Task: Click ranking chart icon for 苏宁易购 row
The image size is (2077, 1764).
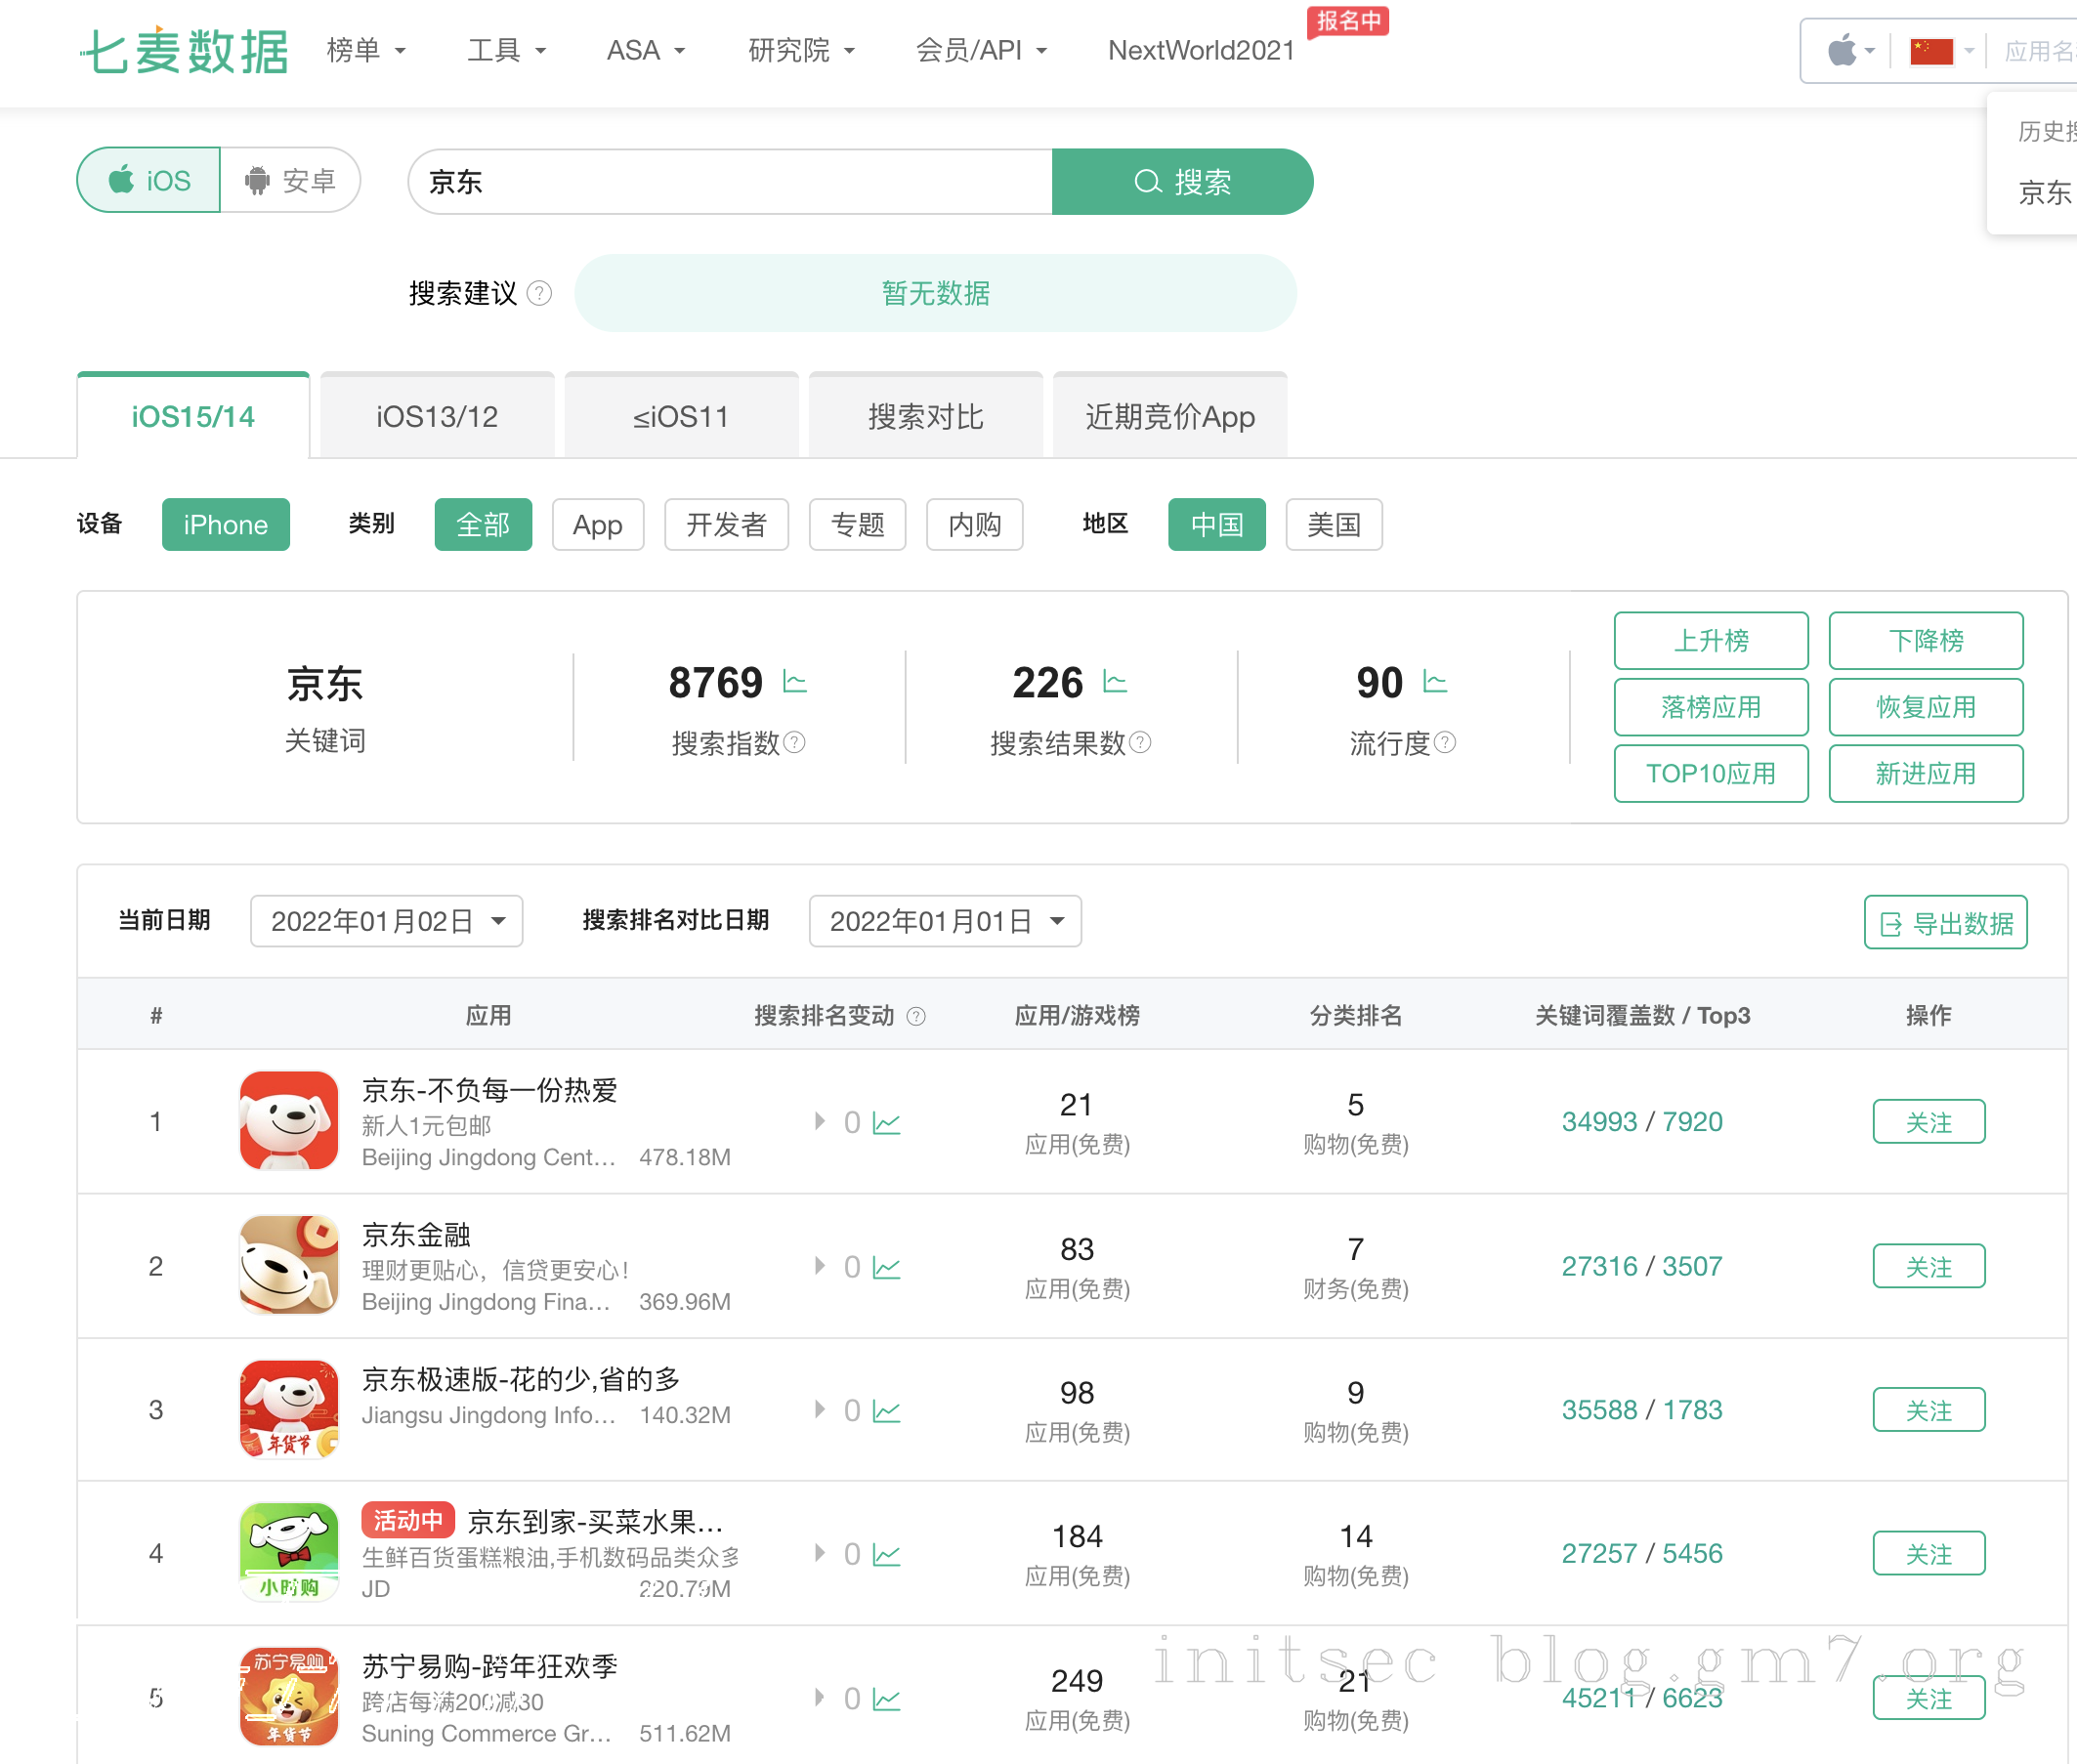Action: pos(887,1699)
